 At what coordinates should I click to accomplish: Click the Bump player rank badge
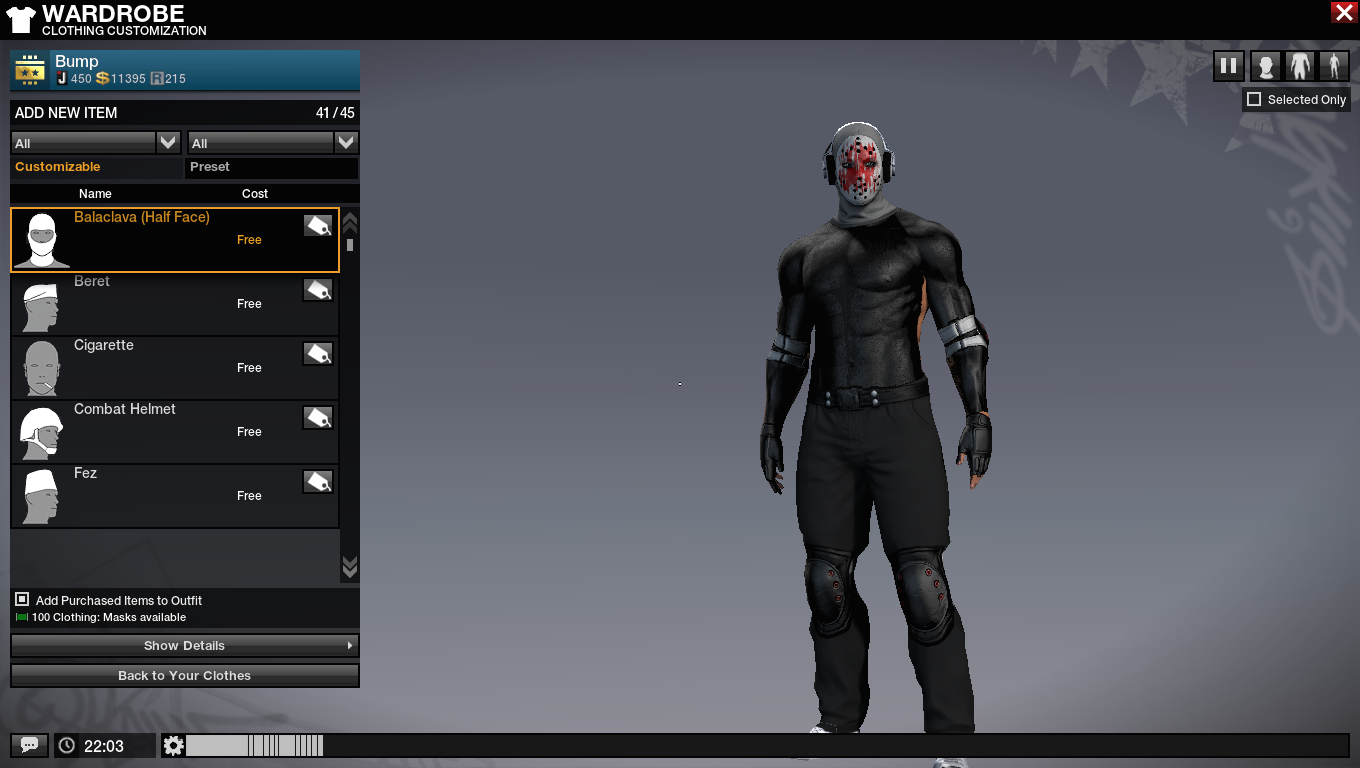tap(30, 70)
